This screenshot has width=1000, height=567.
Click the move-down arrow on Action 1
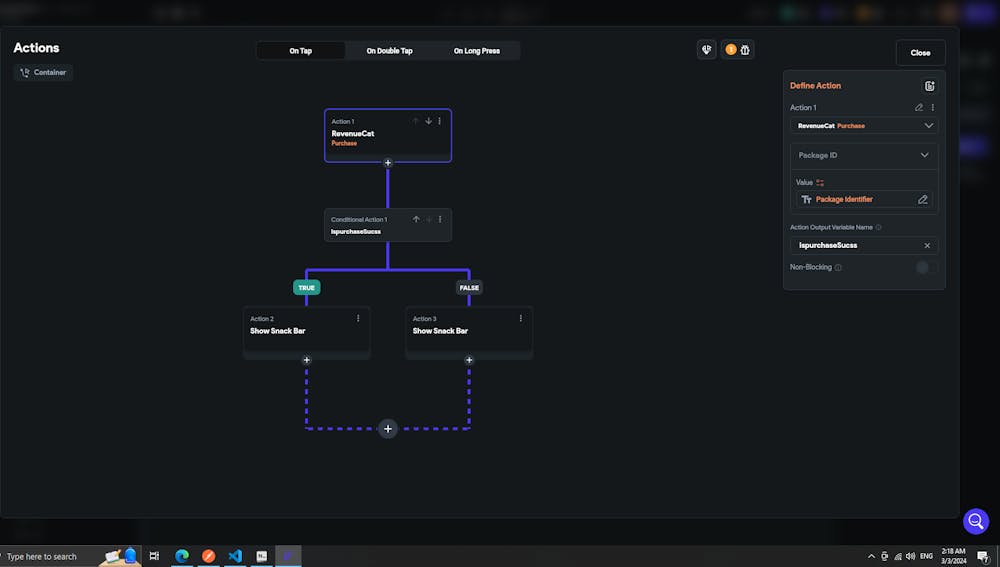(428, 121)
